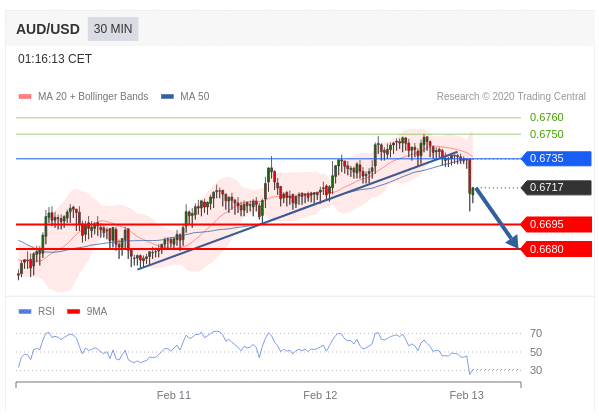Click the Trading Central research credit
This screenshot has width=599, height=416.
(x=511, y=96)
